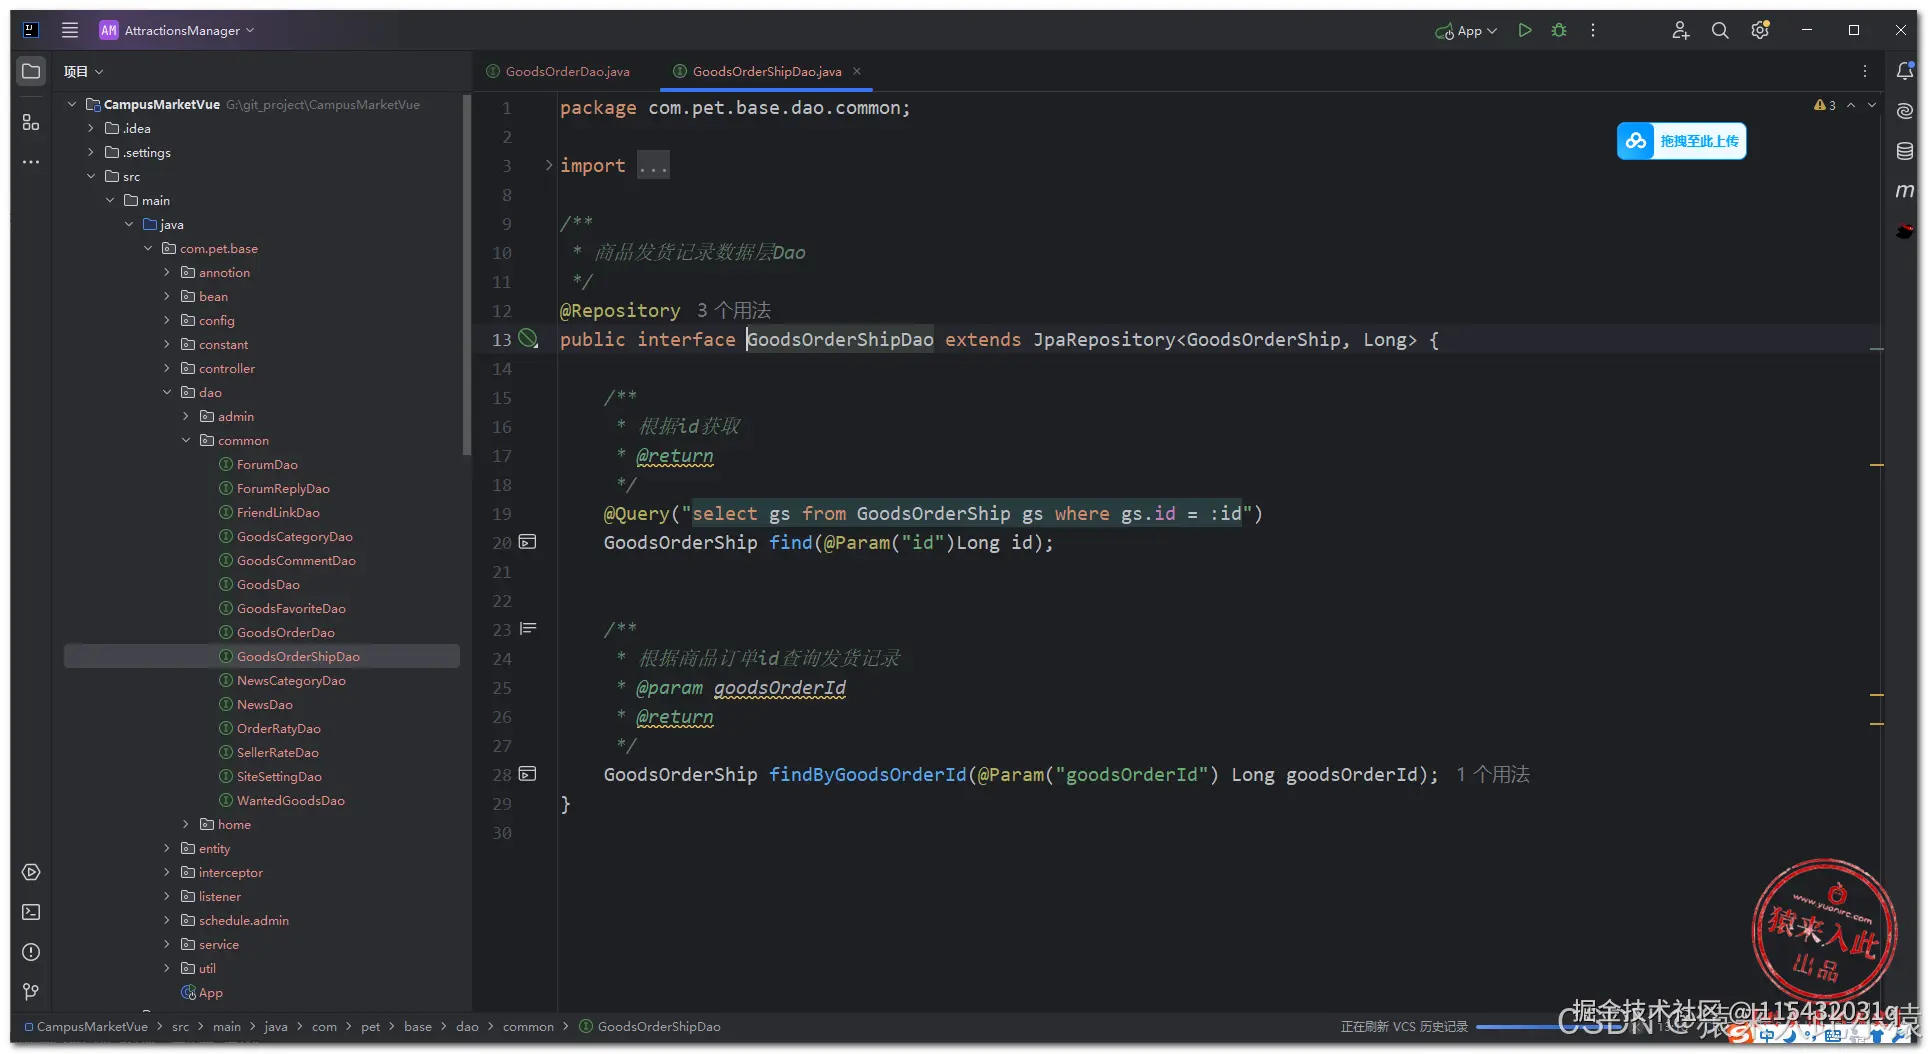1928x1054 pixels.
Task: Open the Project tool window folder icon
Action: pyautogui.click(x=31, y=71)
